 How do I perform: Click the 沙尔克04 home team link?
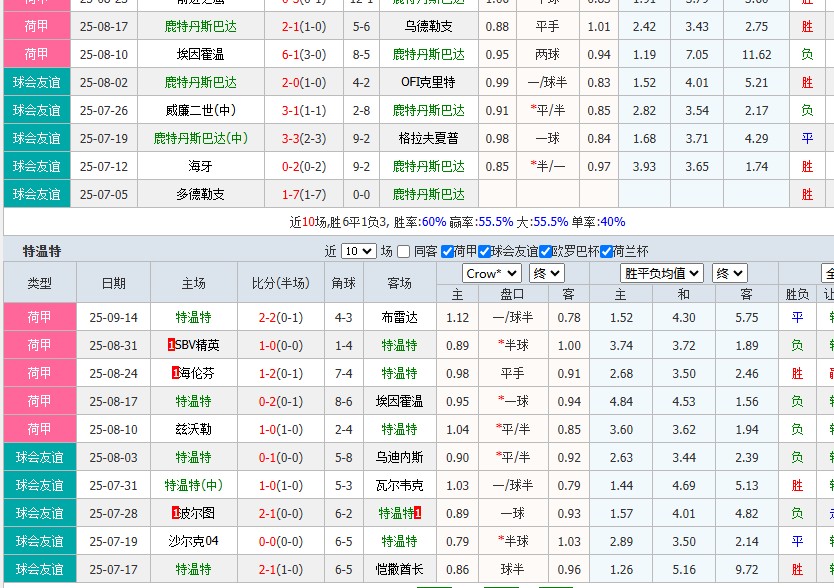[194, 541]
